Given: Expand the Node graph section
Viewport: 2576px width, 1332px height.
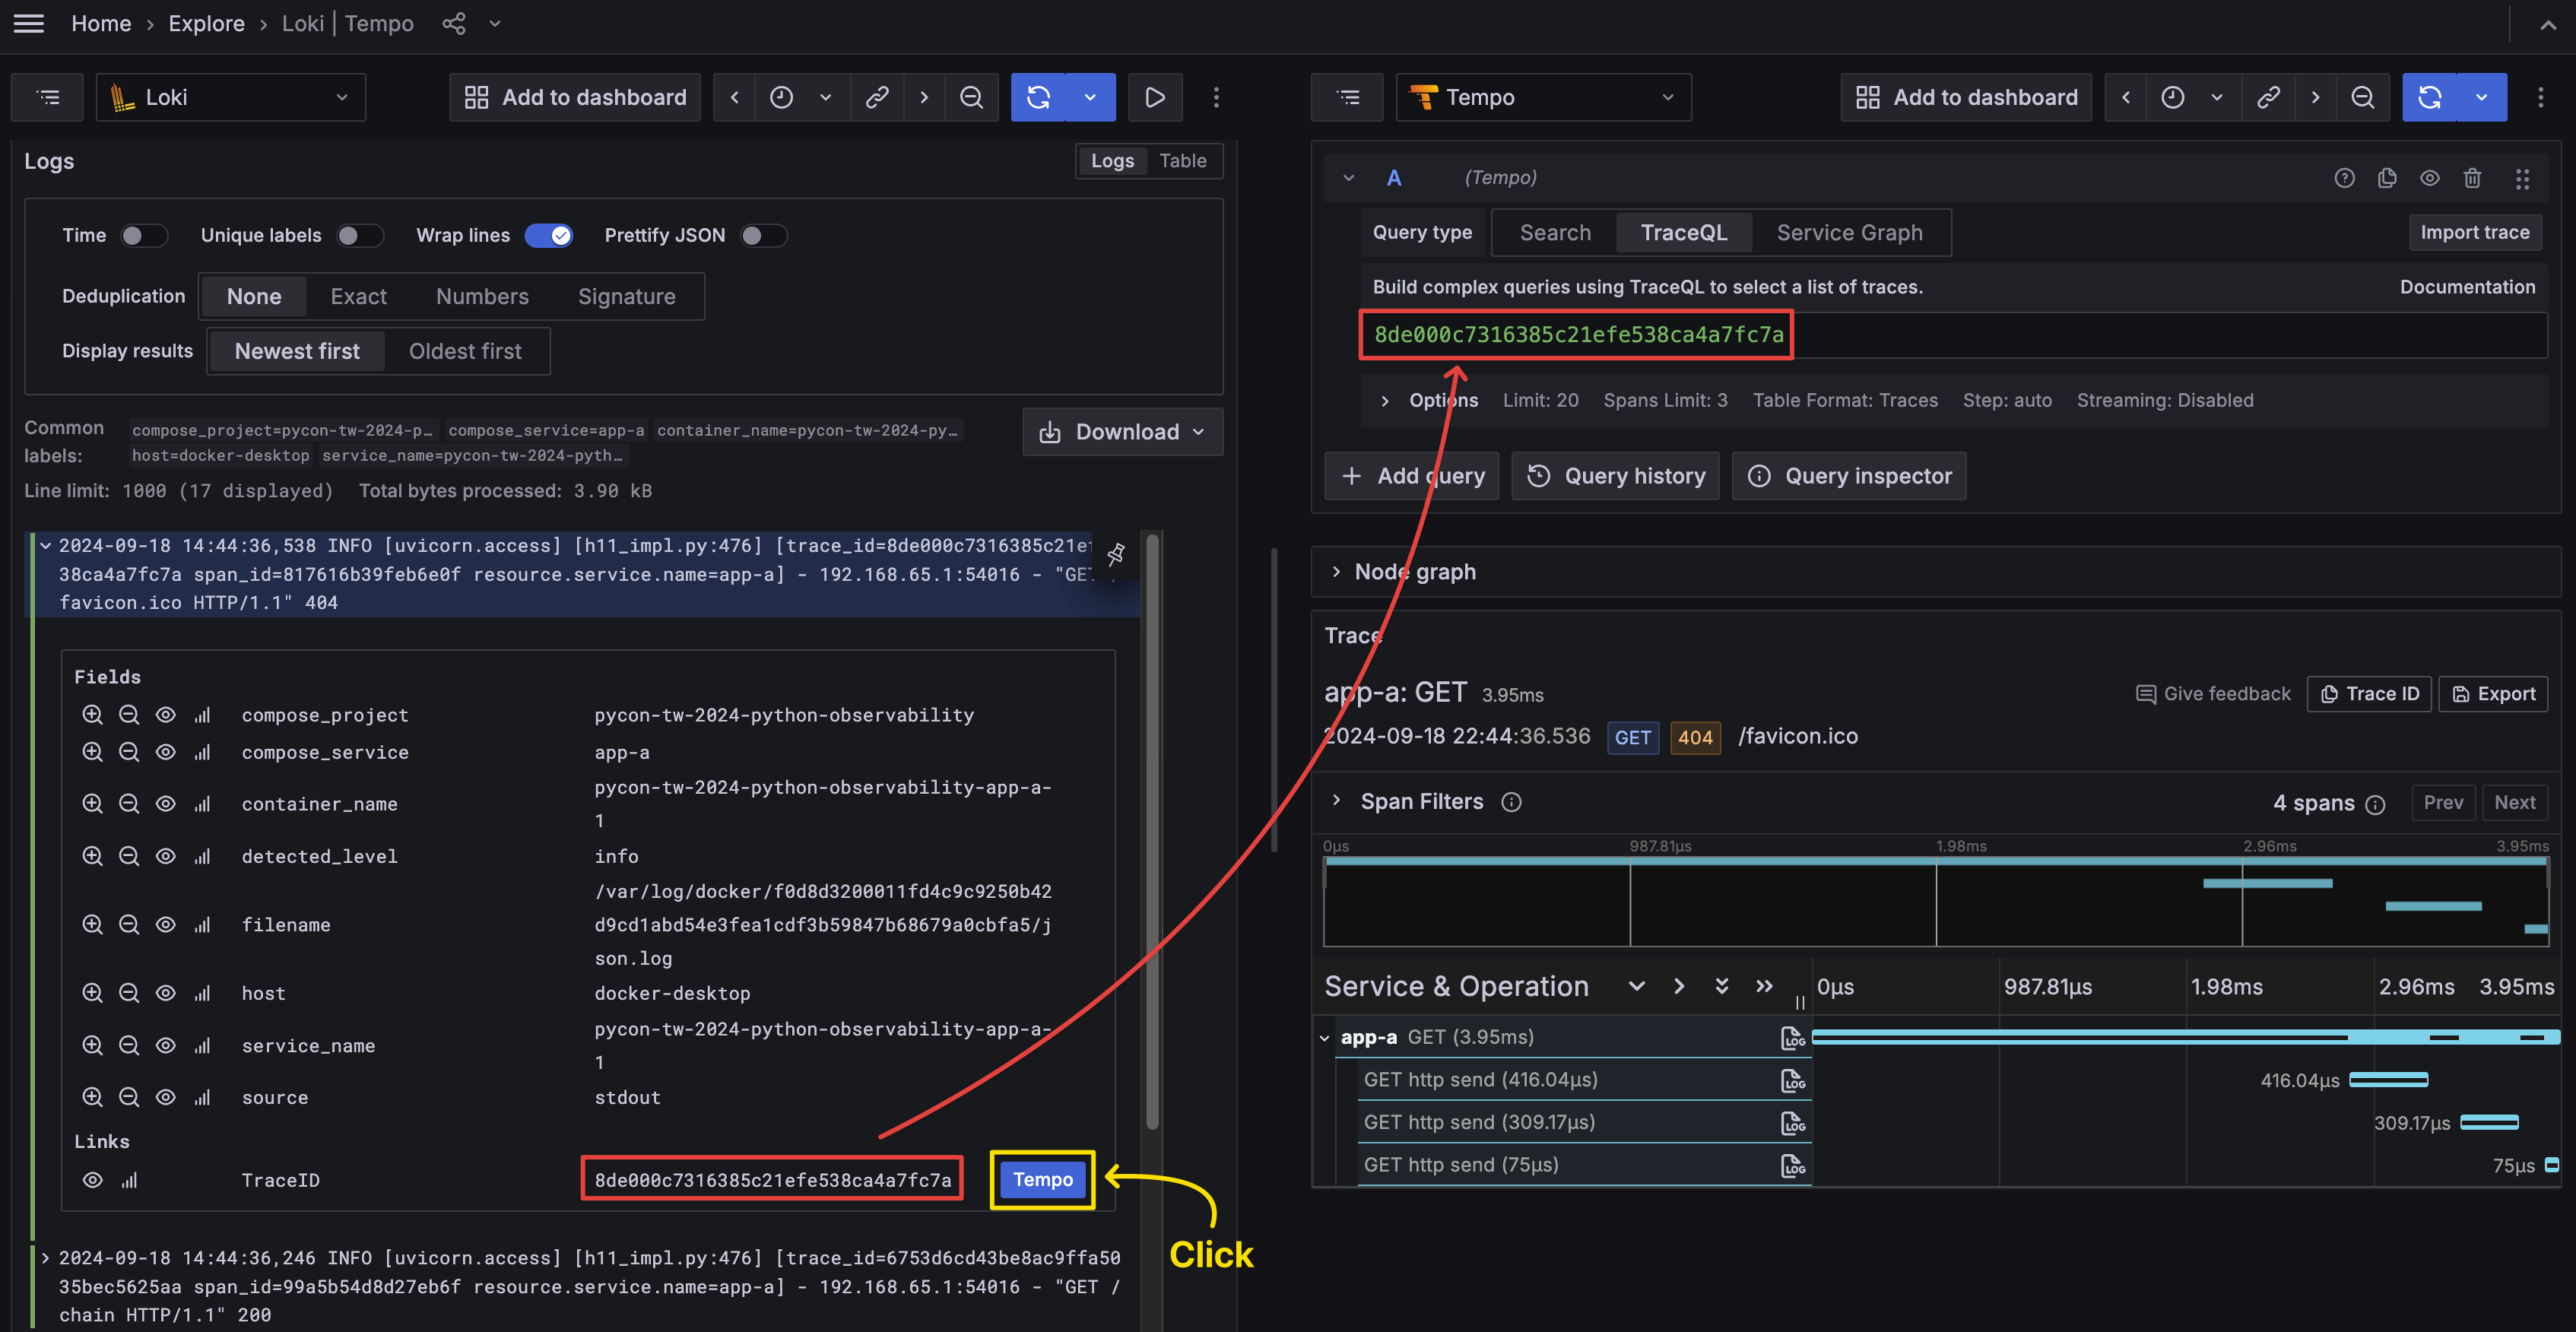Looking at the screenshot, I should click(x=1337, y=571).
